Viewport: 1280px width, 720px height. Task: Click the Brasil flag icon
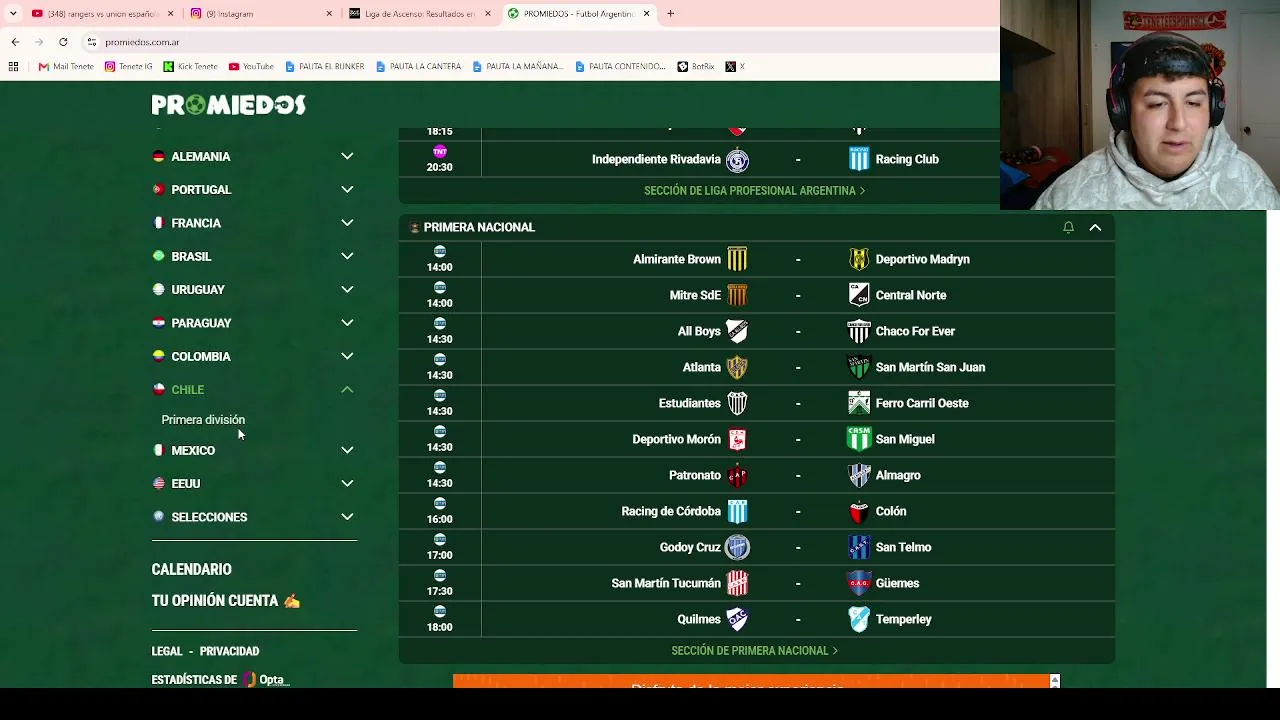pos(158,256)
